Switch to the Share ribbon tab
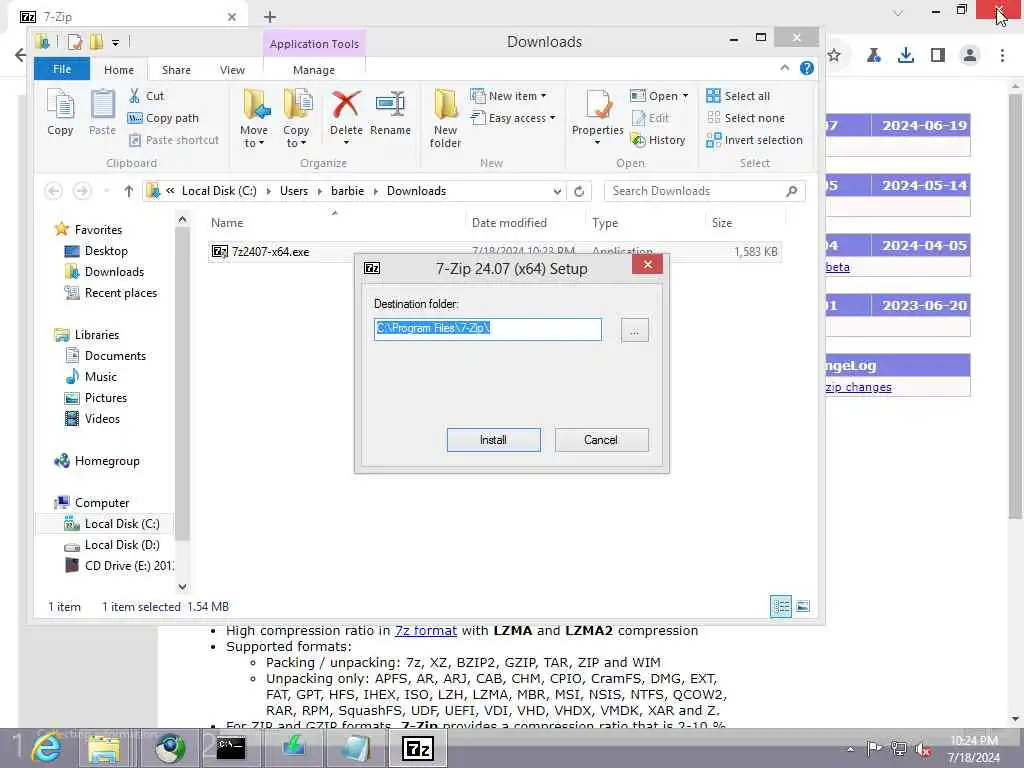 point(176,70)
